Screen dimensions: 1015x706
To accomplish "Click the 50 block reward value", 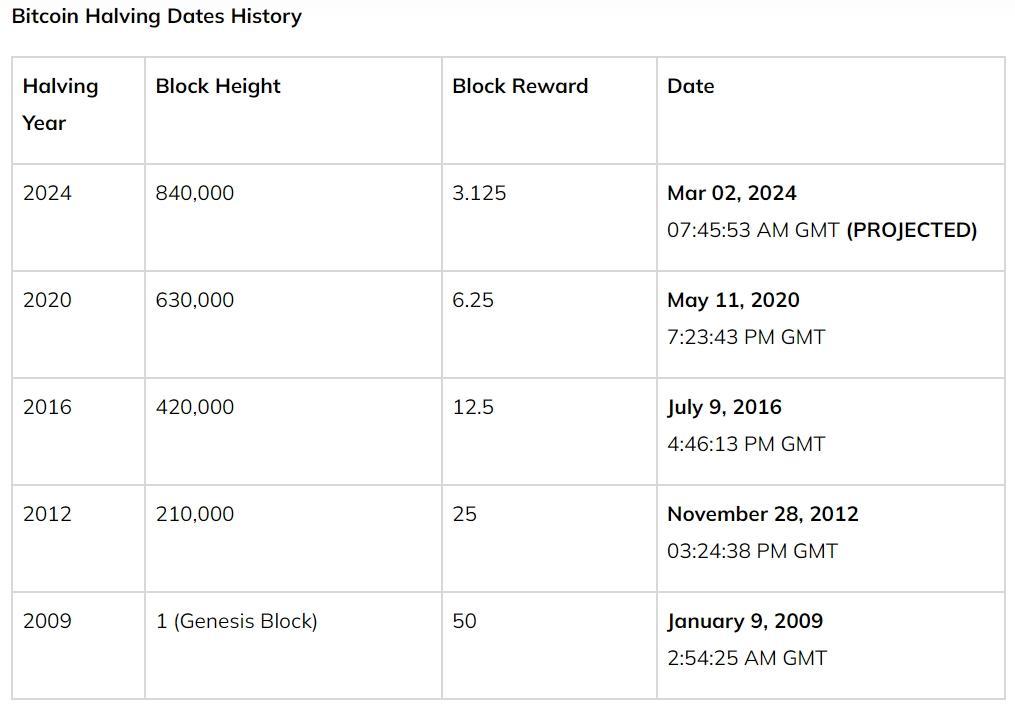I will tap(464, 621).
